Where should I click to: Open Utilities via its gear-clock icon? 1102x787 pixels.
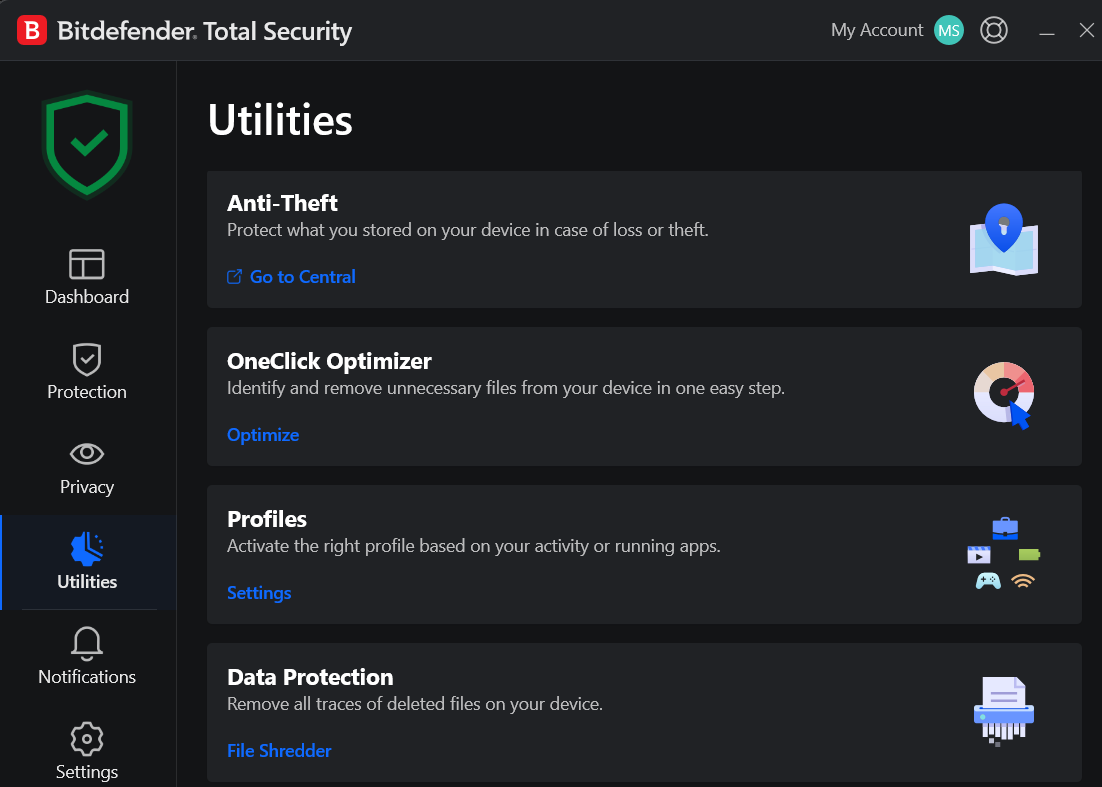(87, 549)
